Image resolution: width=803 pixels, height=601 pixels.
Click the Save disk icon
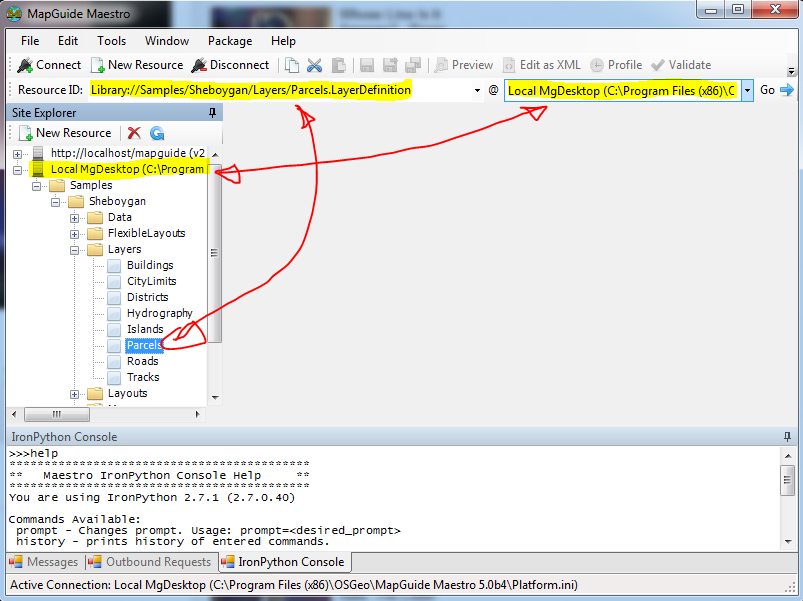click(x=367, y=65)
